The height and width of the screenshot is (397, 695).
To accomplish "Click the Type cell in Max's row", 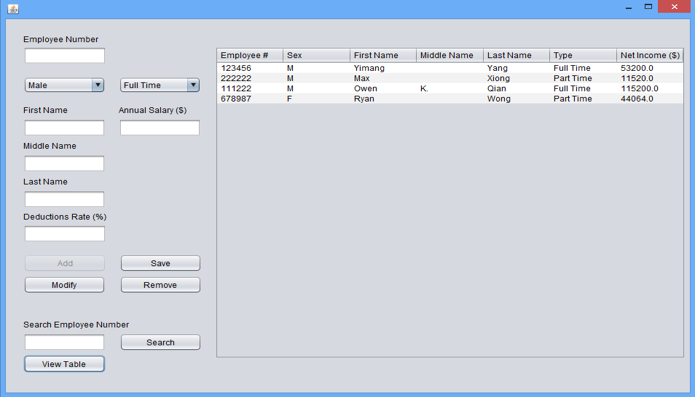I will [x=583, y=78].
